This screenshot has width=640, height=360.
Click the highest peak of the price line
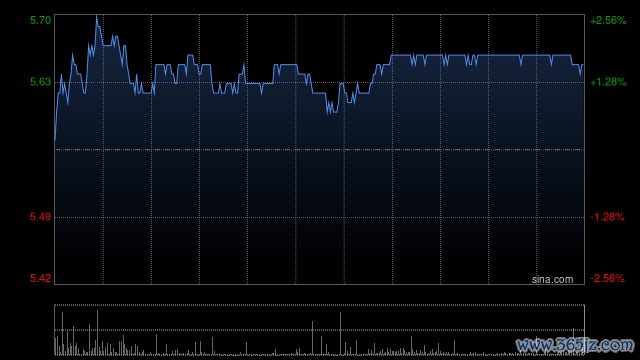click(97, 16)
